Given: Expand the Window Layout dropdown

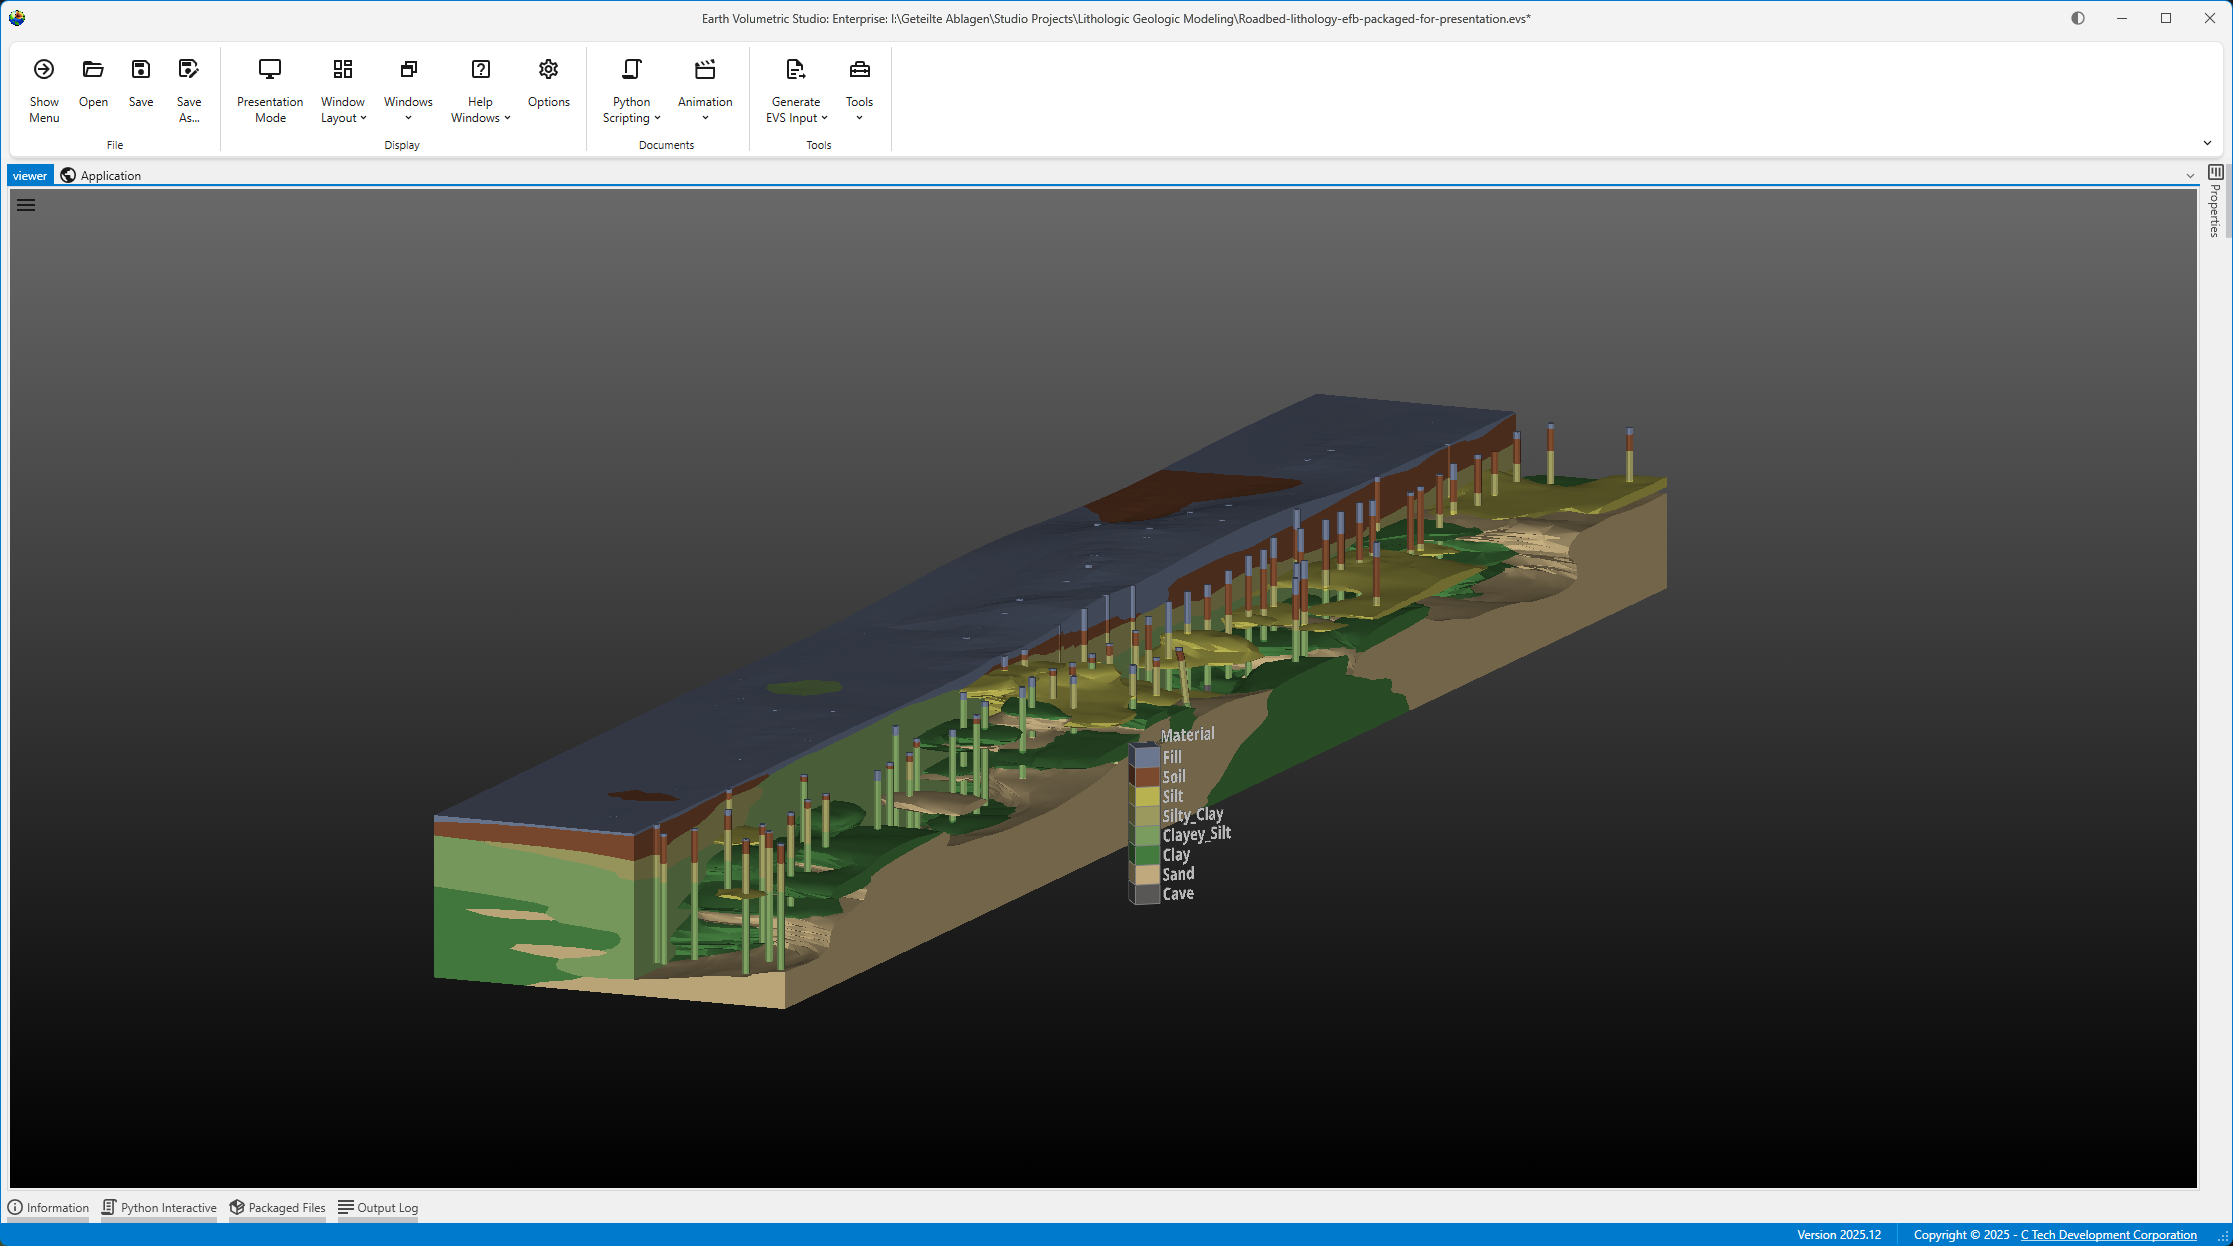Looking at the screenshot, I should pyautogui.click(x=343, y=110).
